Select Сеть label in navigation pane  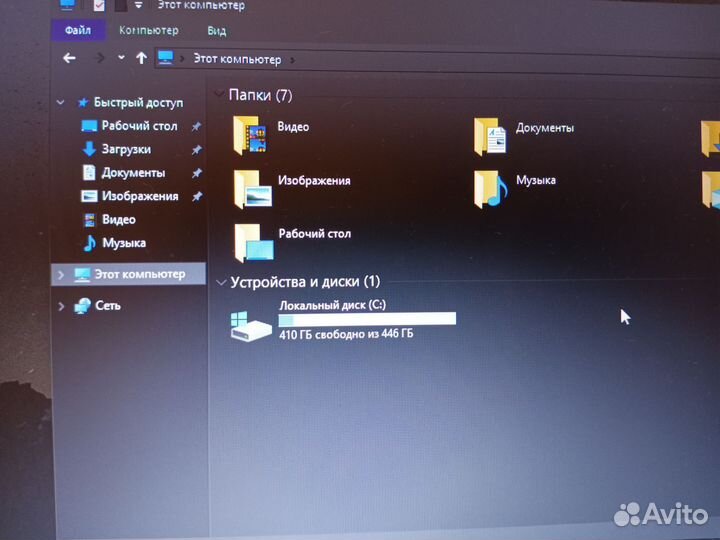[x=108, y=305]
